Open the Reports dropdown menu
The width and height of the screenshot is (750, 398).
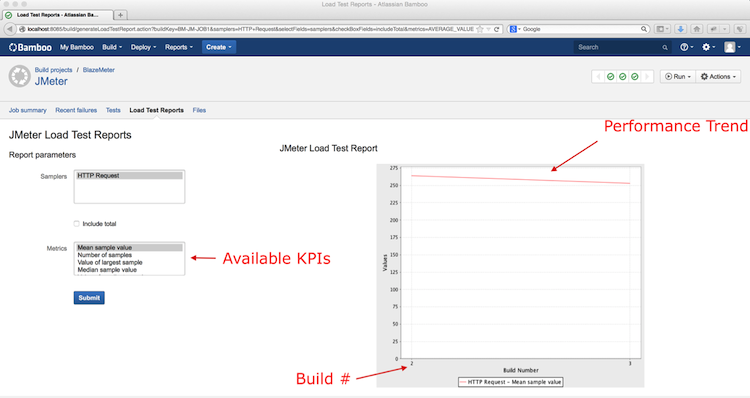[x=179, y=47]
